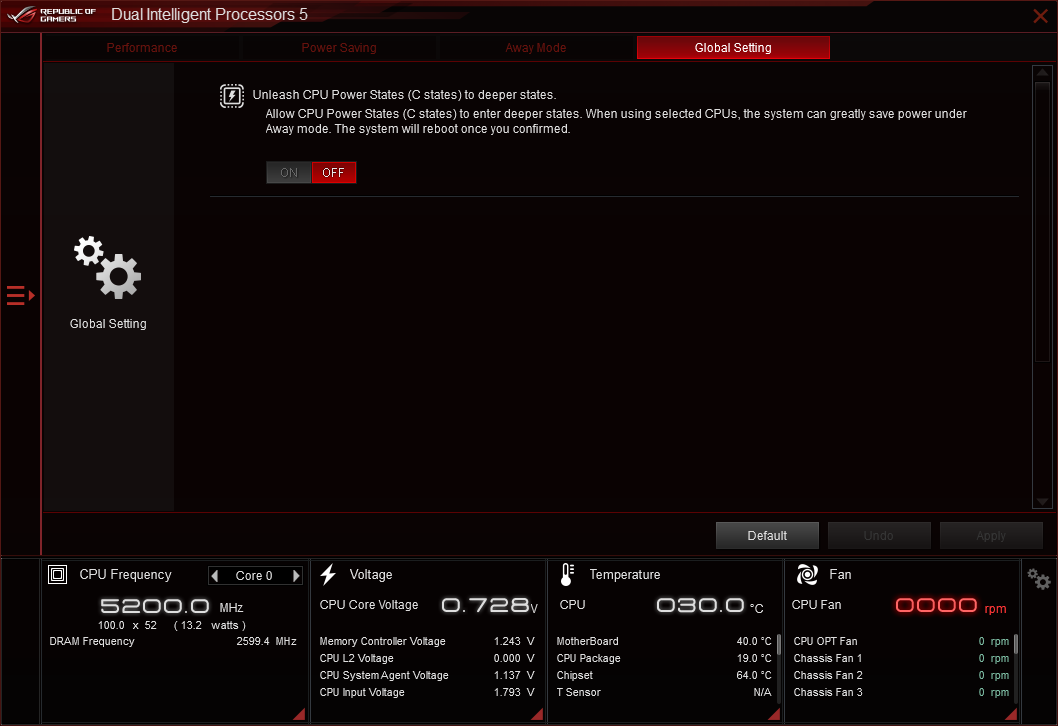
Task: Click the Apply button
Action: coord(991,536)
